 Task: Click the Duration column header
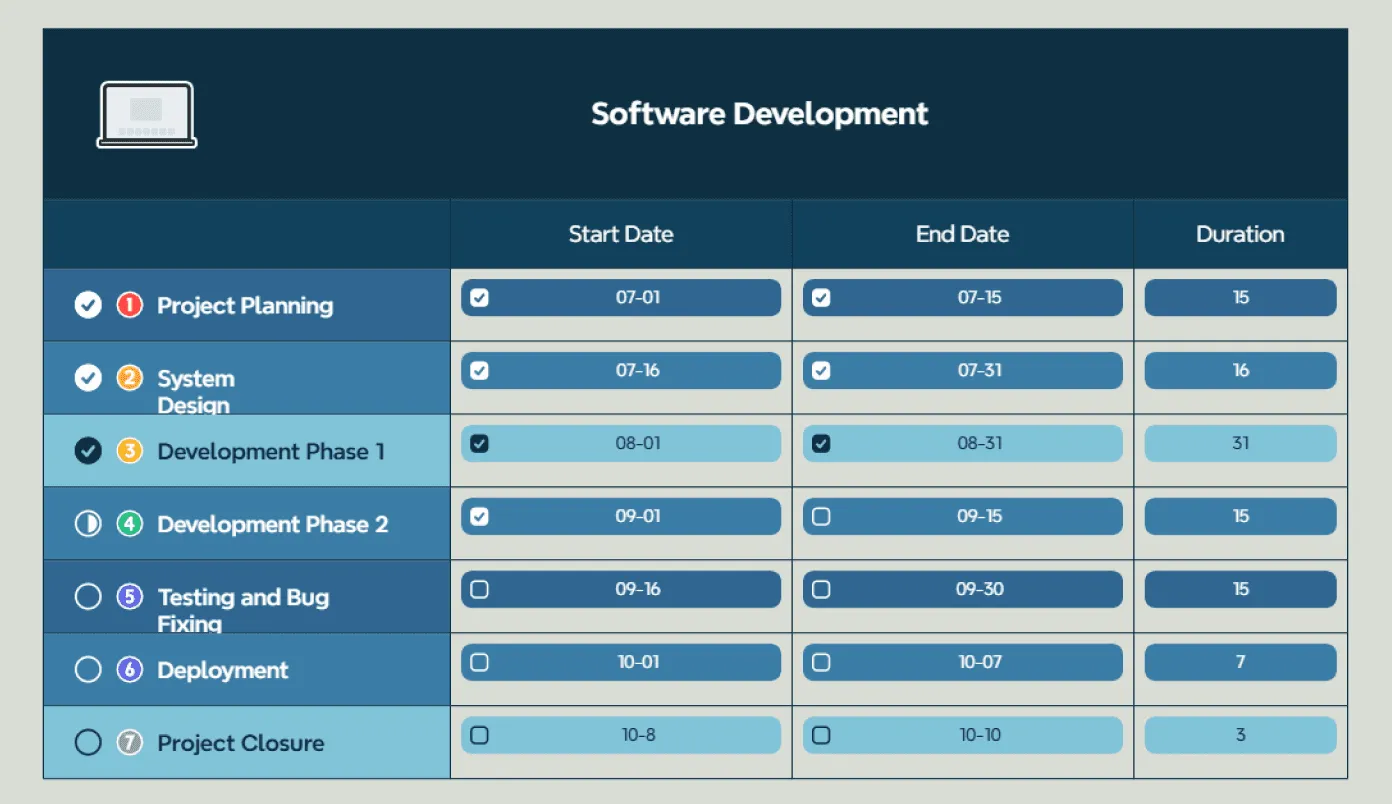pos(1240,235)
